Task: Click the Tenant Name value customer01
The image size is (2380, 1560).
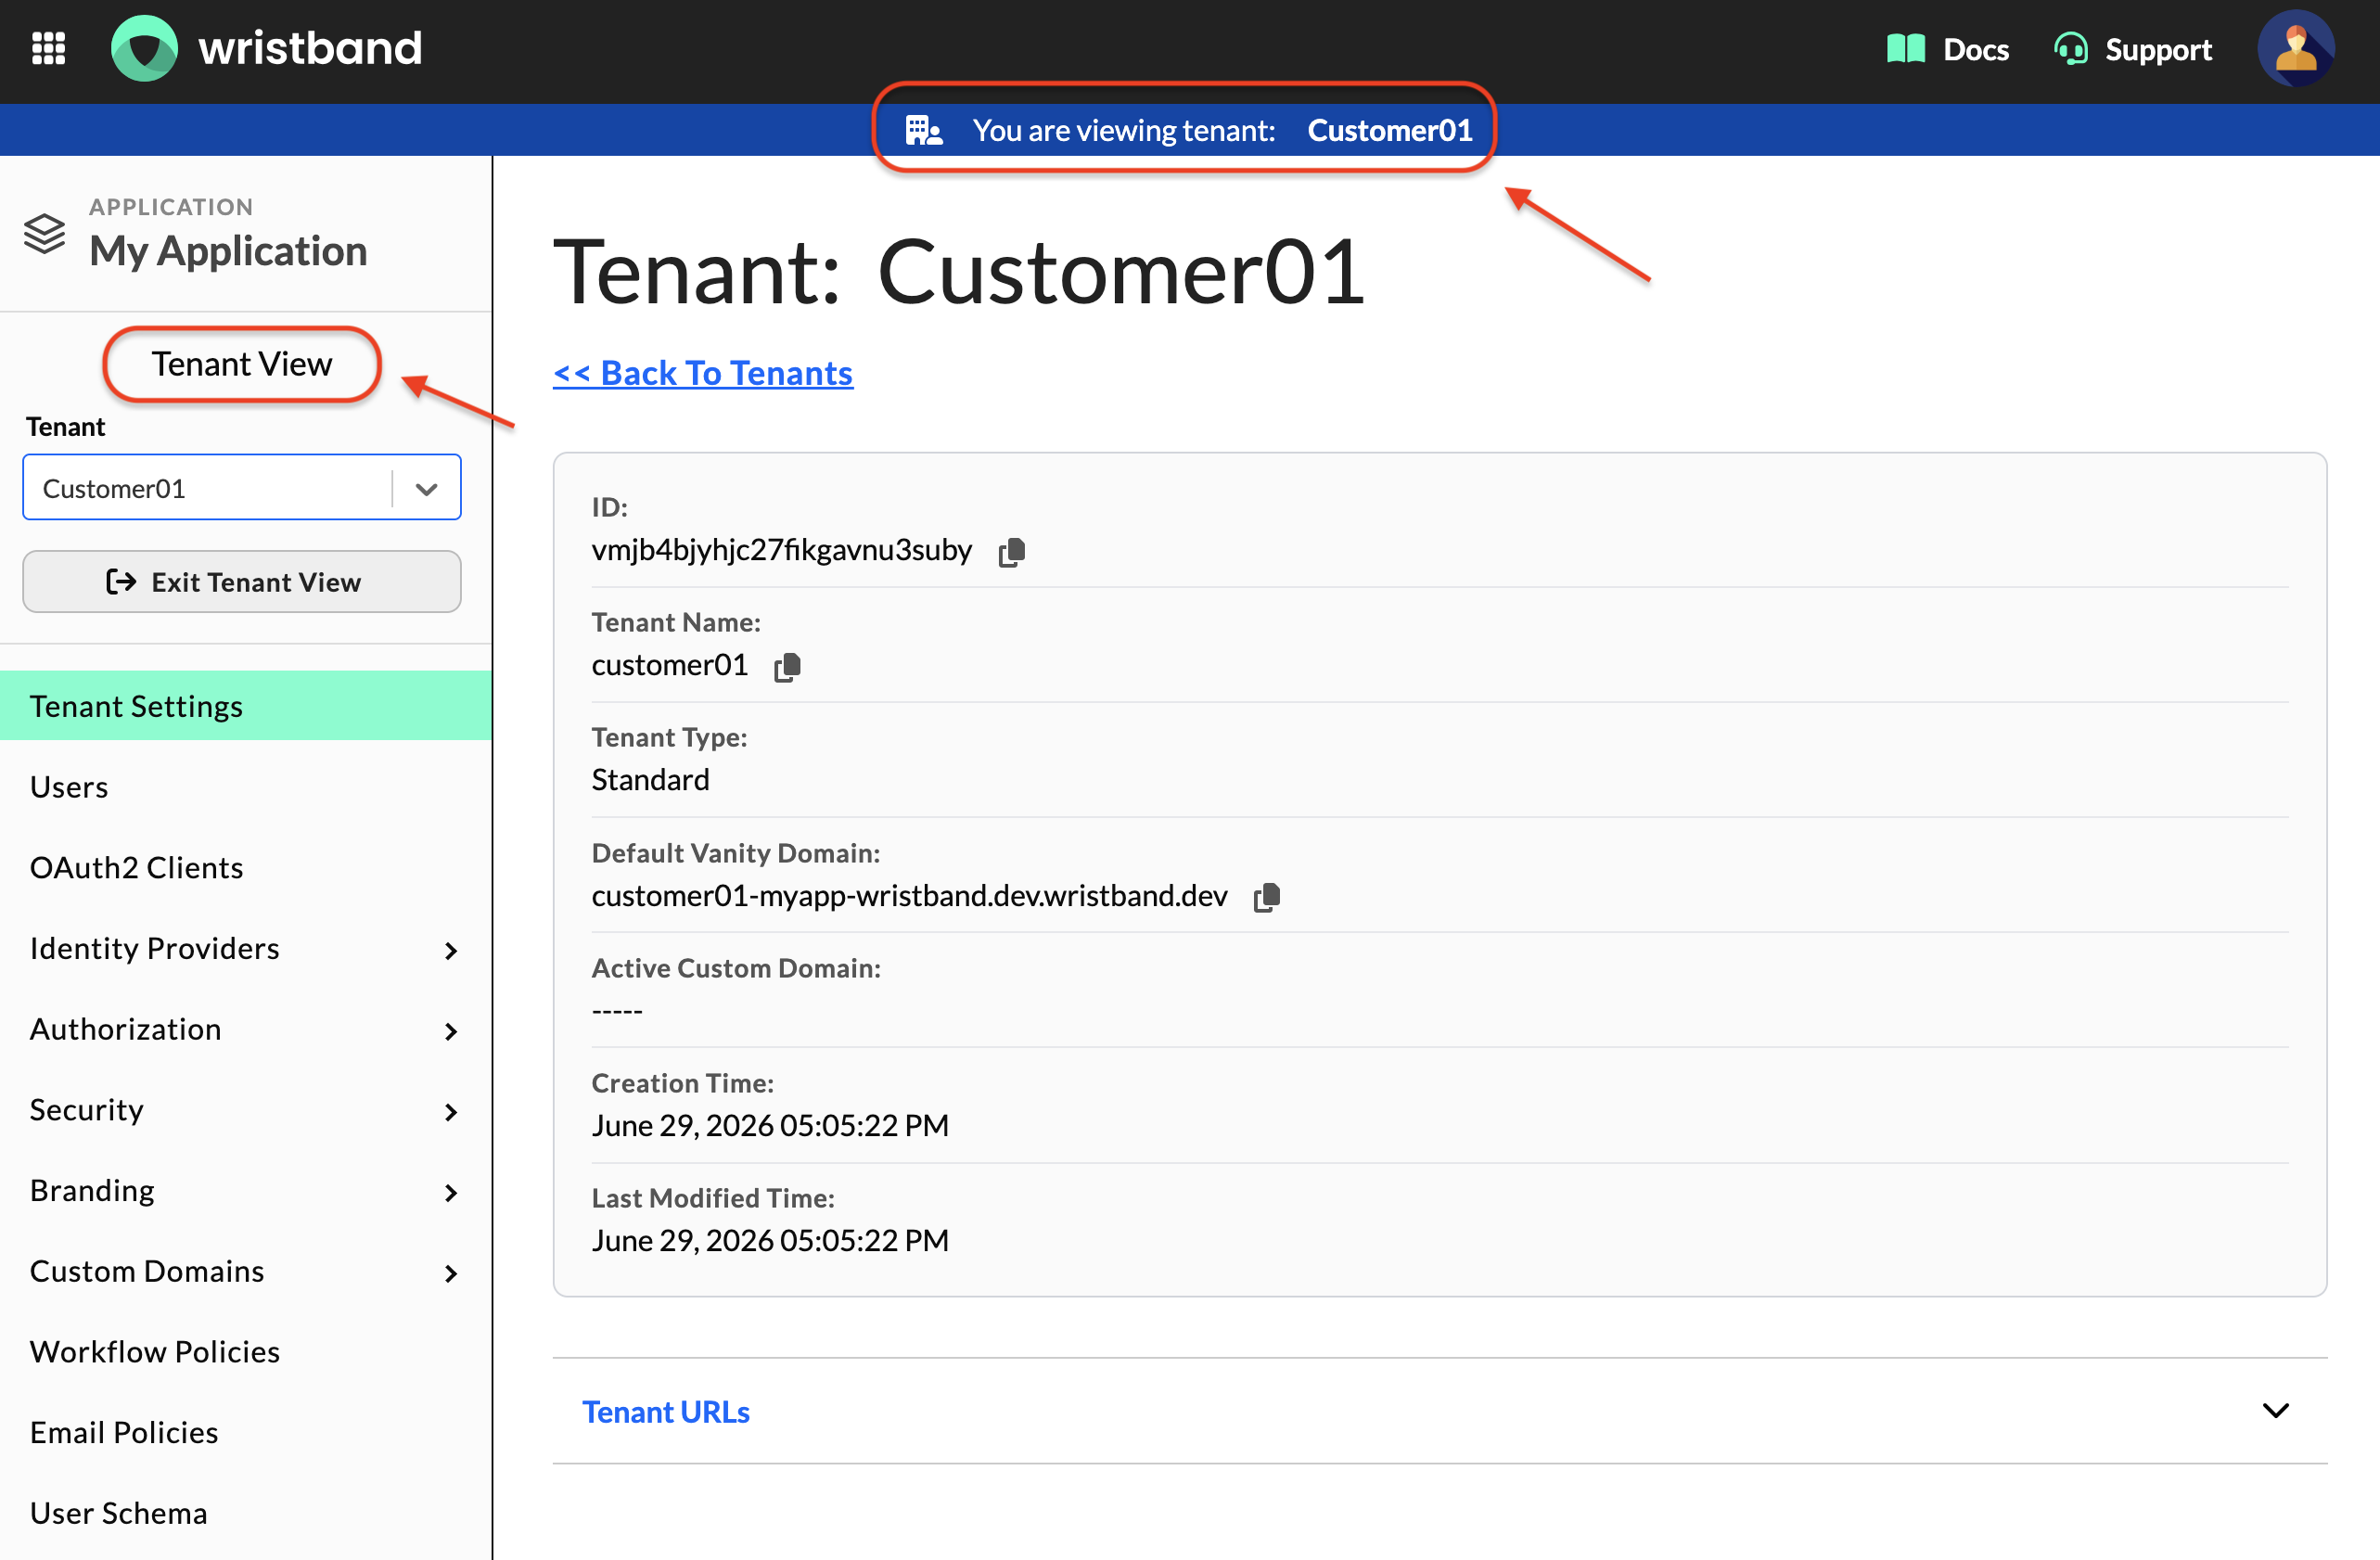Action: point(669,665)
